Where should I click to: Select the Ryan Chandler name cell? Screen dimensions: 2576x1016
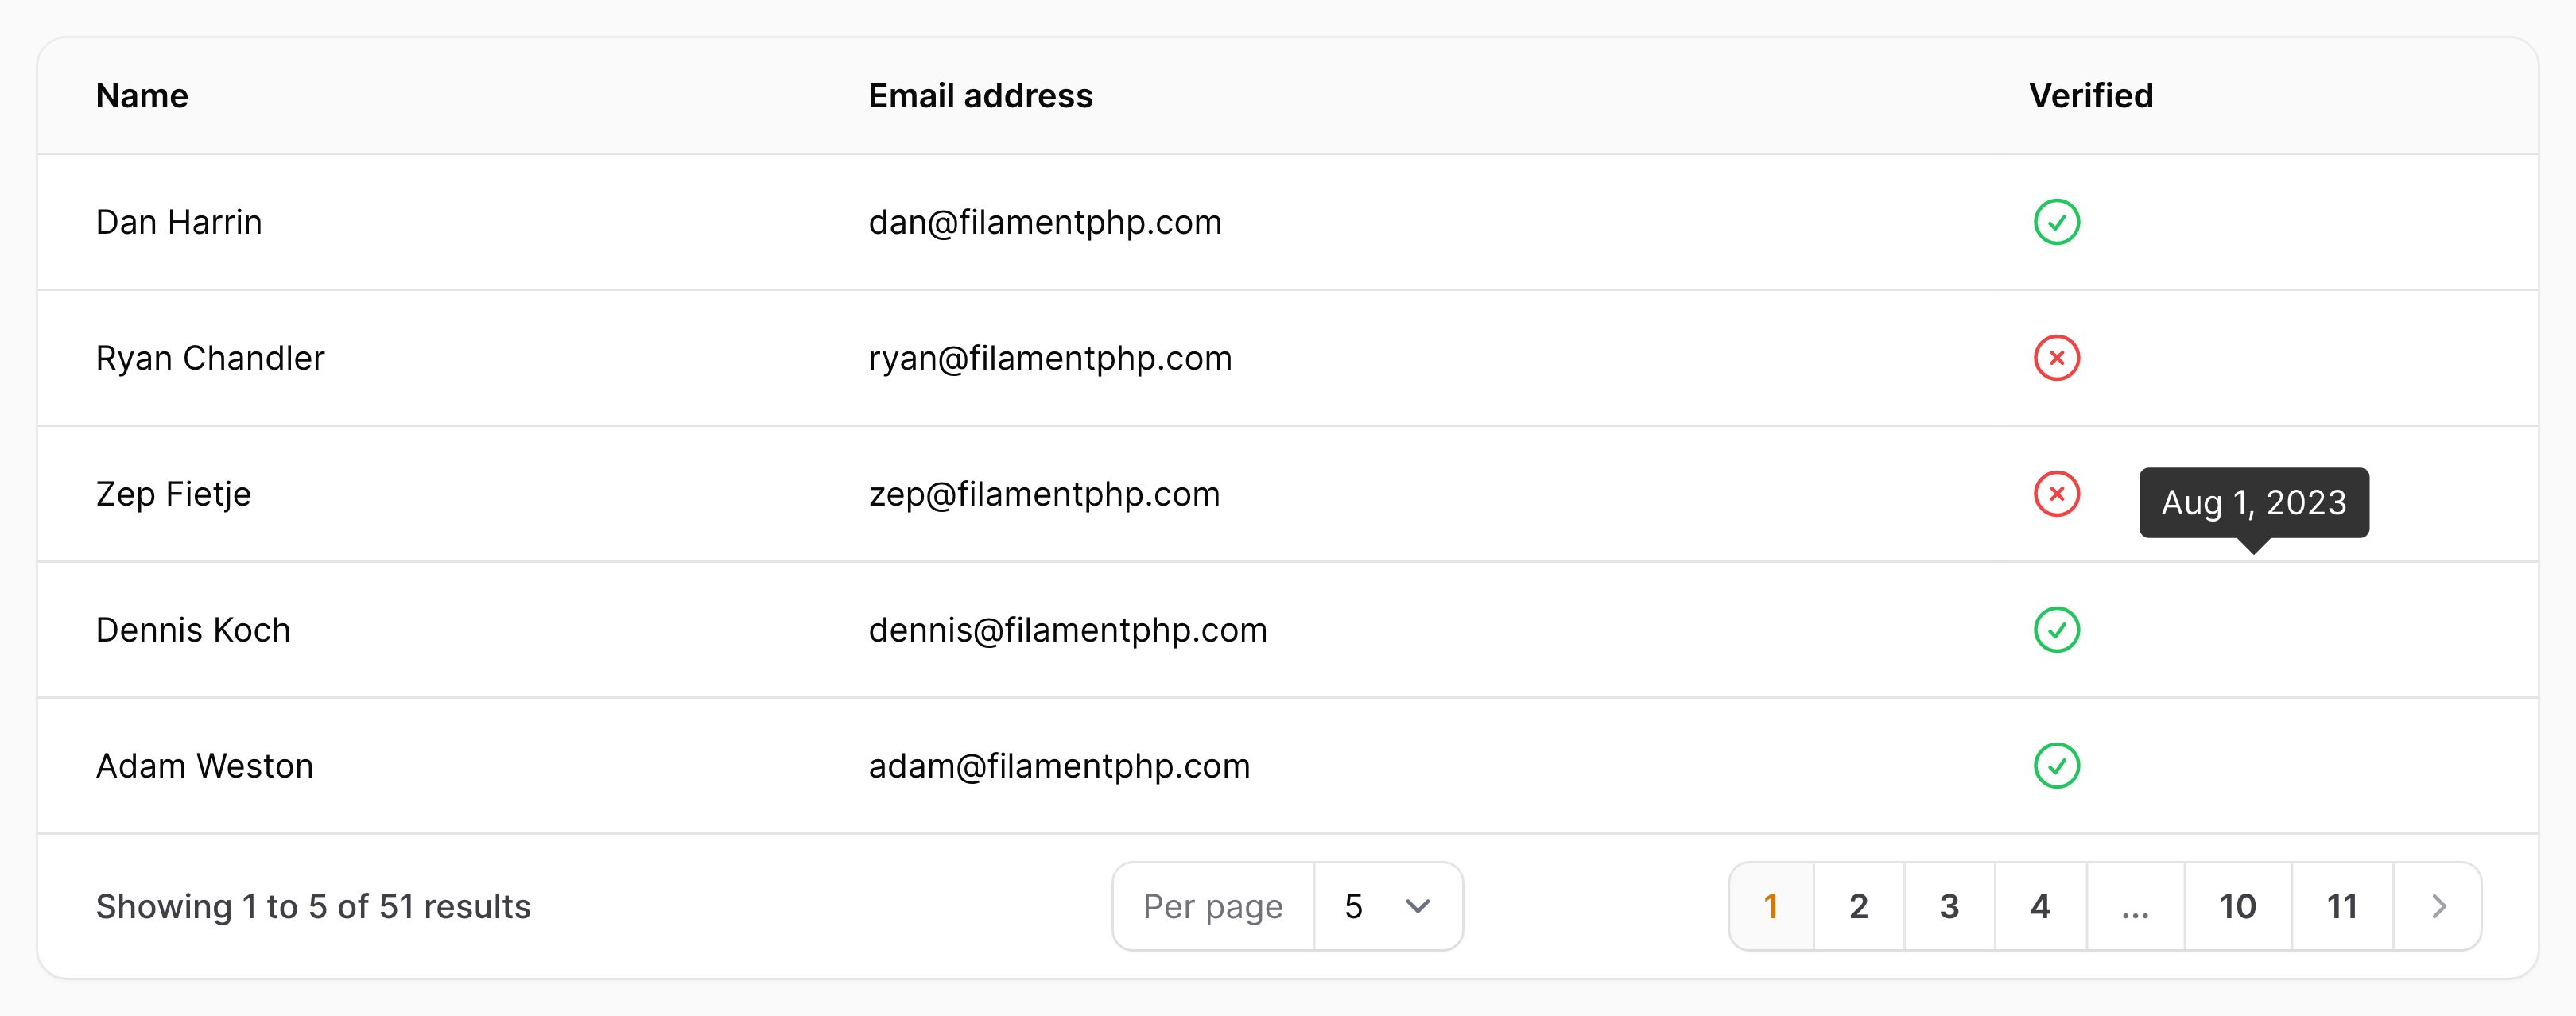(x=210, y=358)
